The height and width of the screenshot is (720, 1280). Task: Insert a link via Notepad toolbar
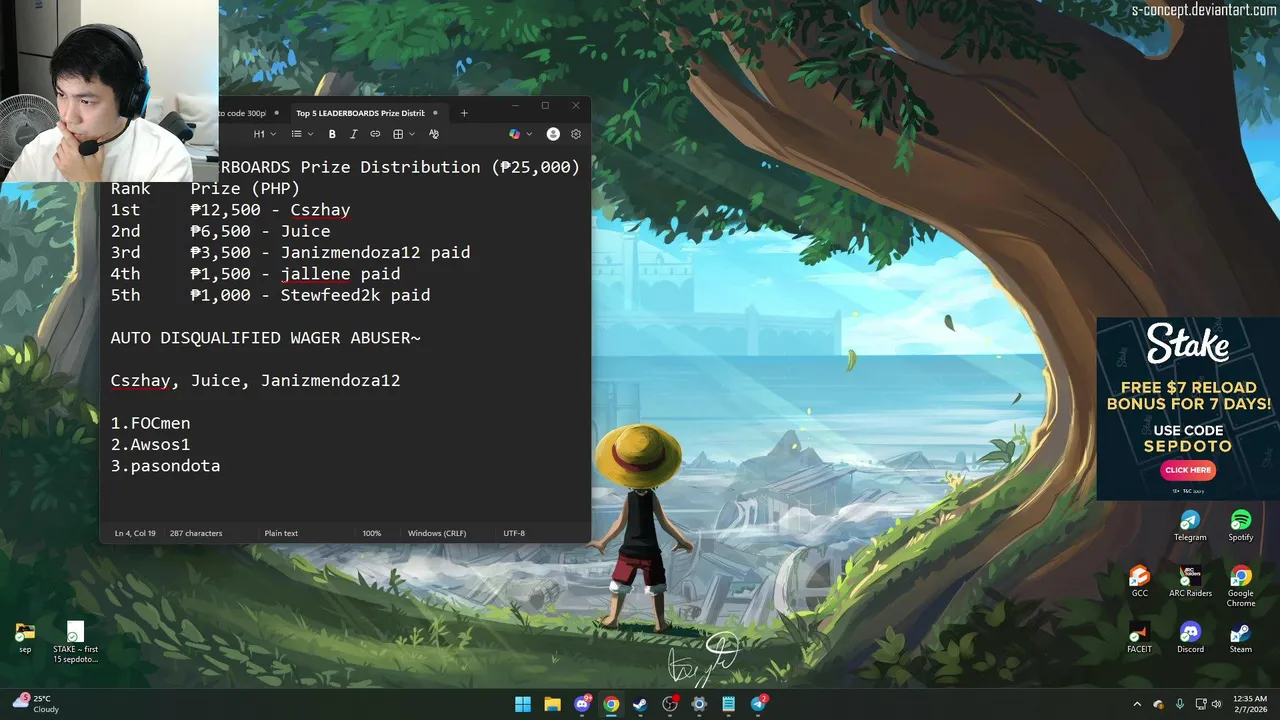click(x=375, y=134)
